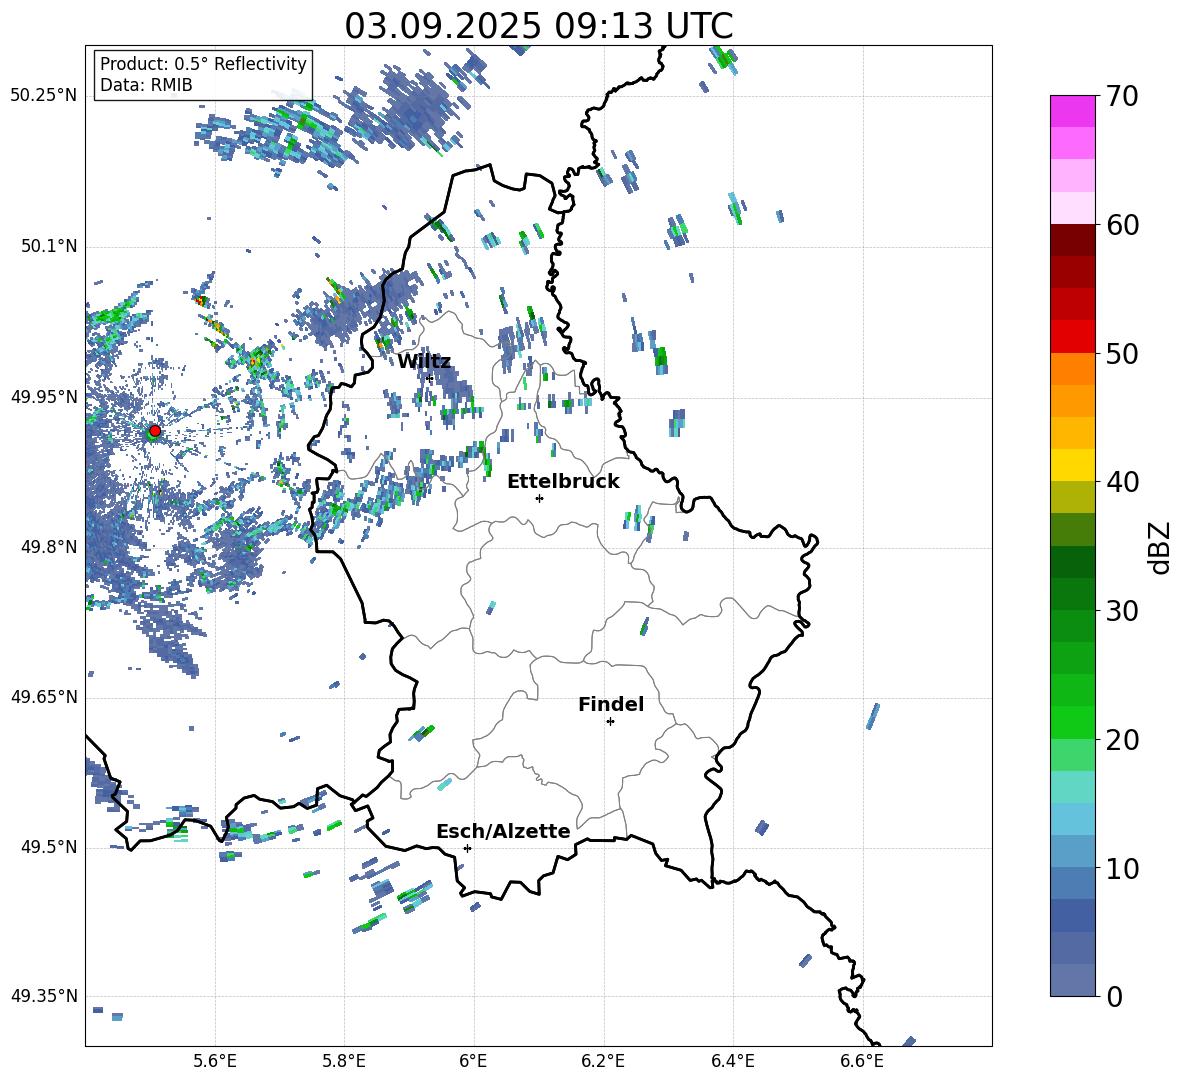Click the Ettelbruck city label
Screen dimensions: 1184x1081
pos(563,482)
